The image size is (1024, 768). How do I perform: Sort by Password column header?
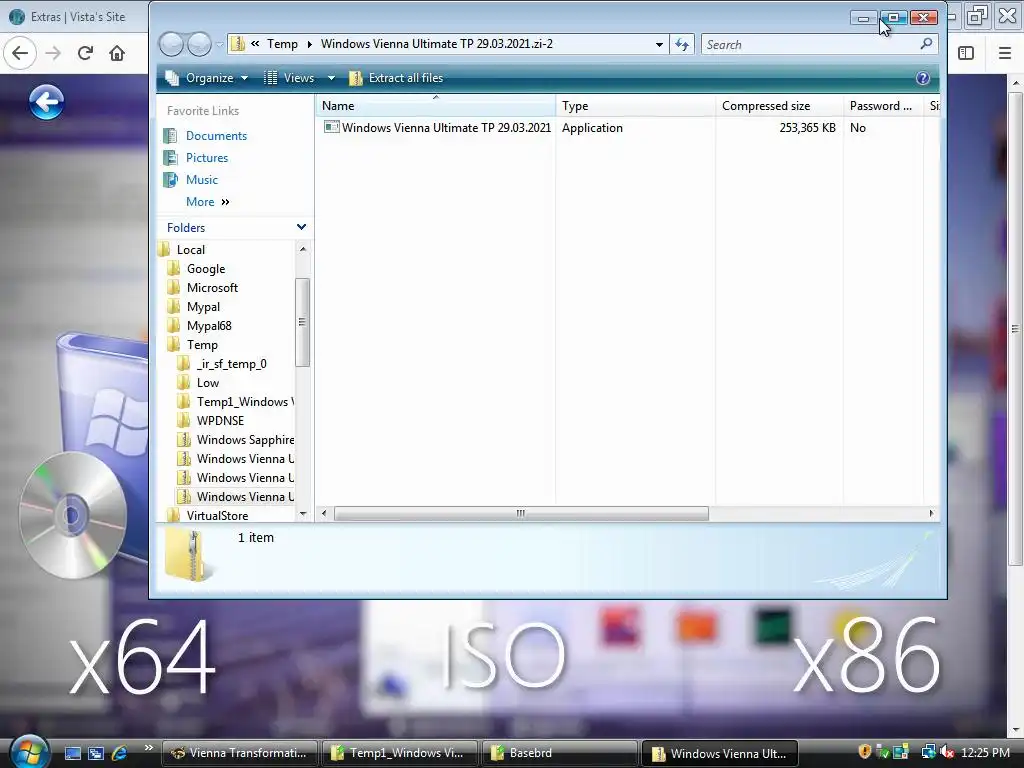pos(882,106)
